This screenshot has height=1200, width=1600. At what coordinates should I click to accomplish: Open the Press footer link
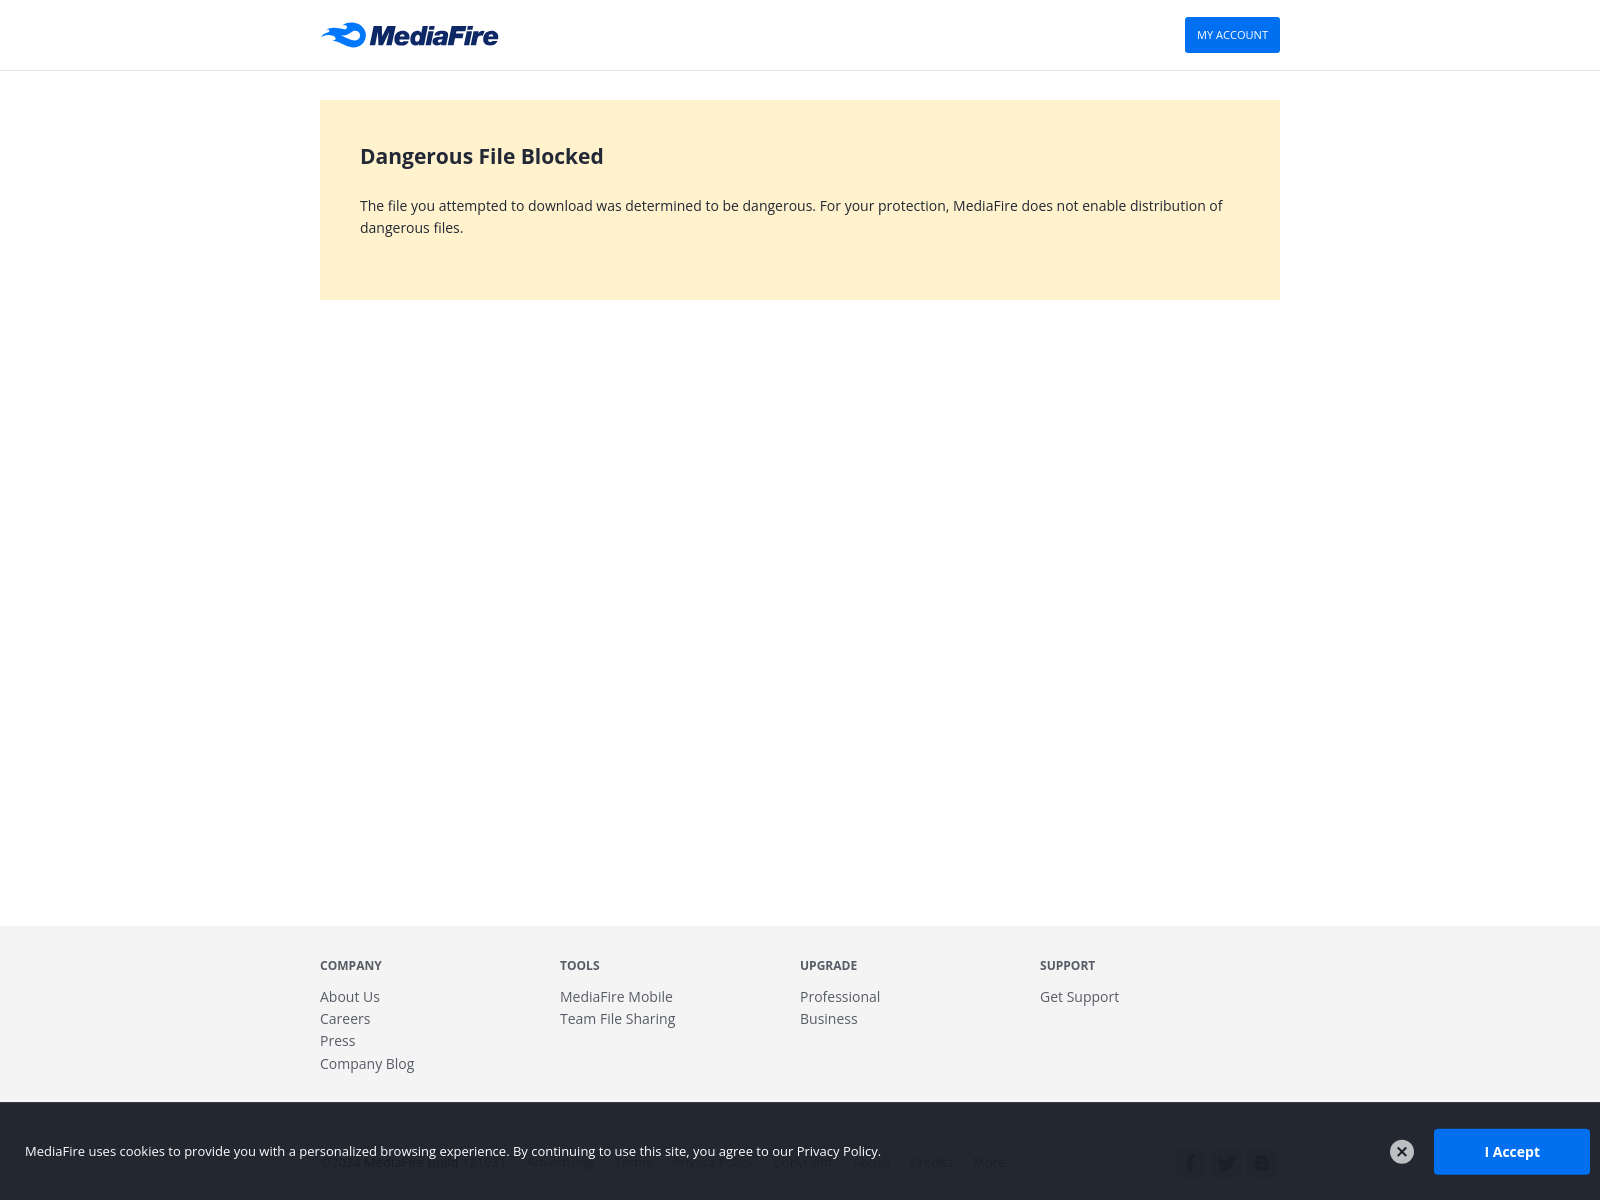pos(338,1041)
